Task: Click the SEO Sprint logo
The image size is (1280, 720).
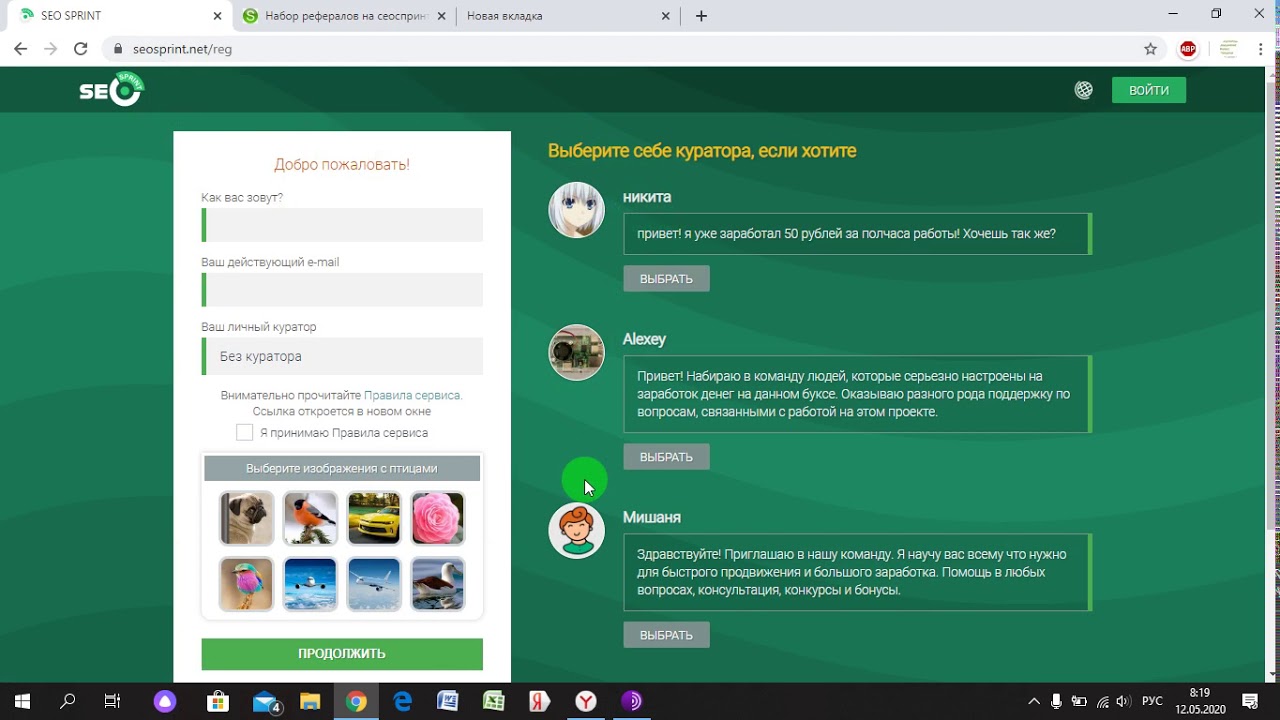Action: pyautogui.click(x=112, y=89)
